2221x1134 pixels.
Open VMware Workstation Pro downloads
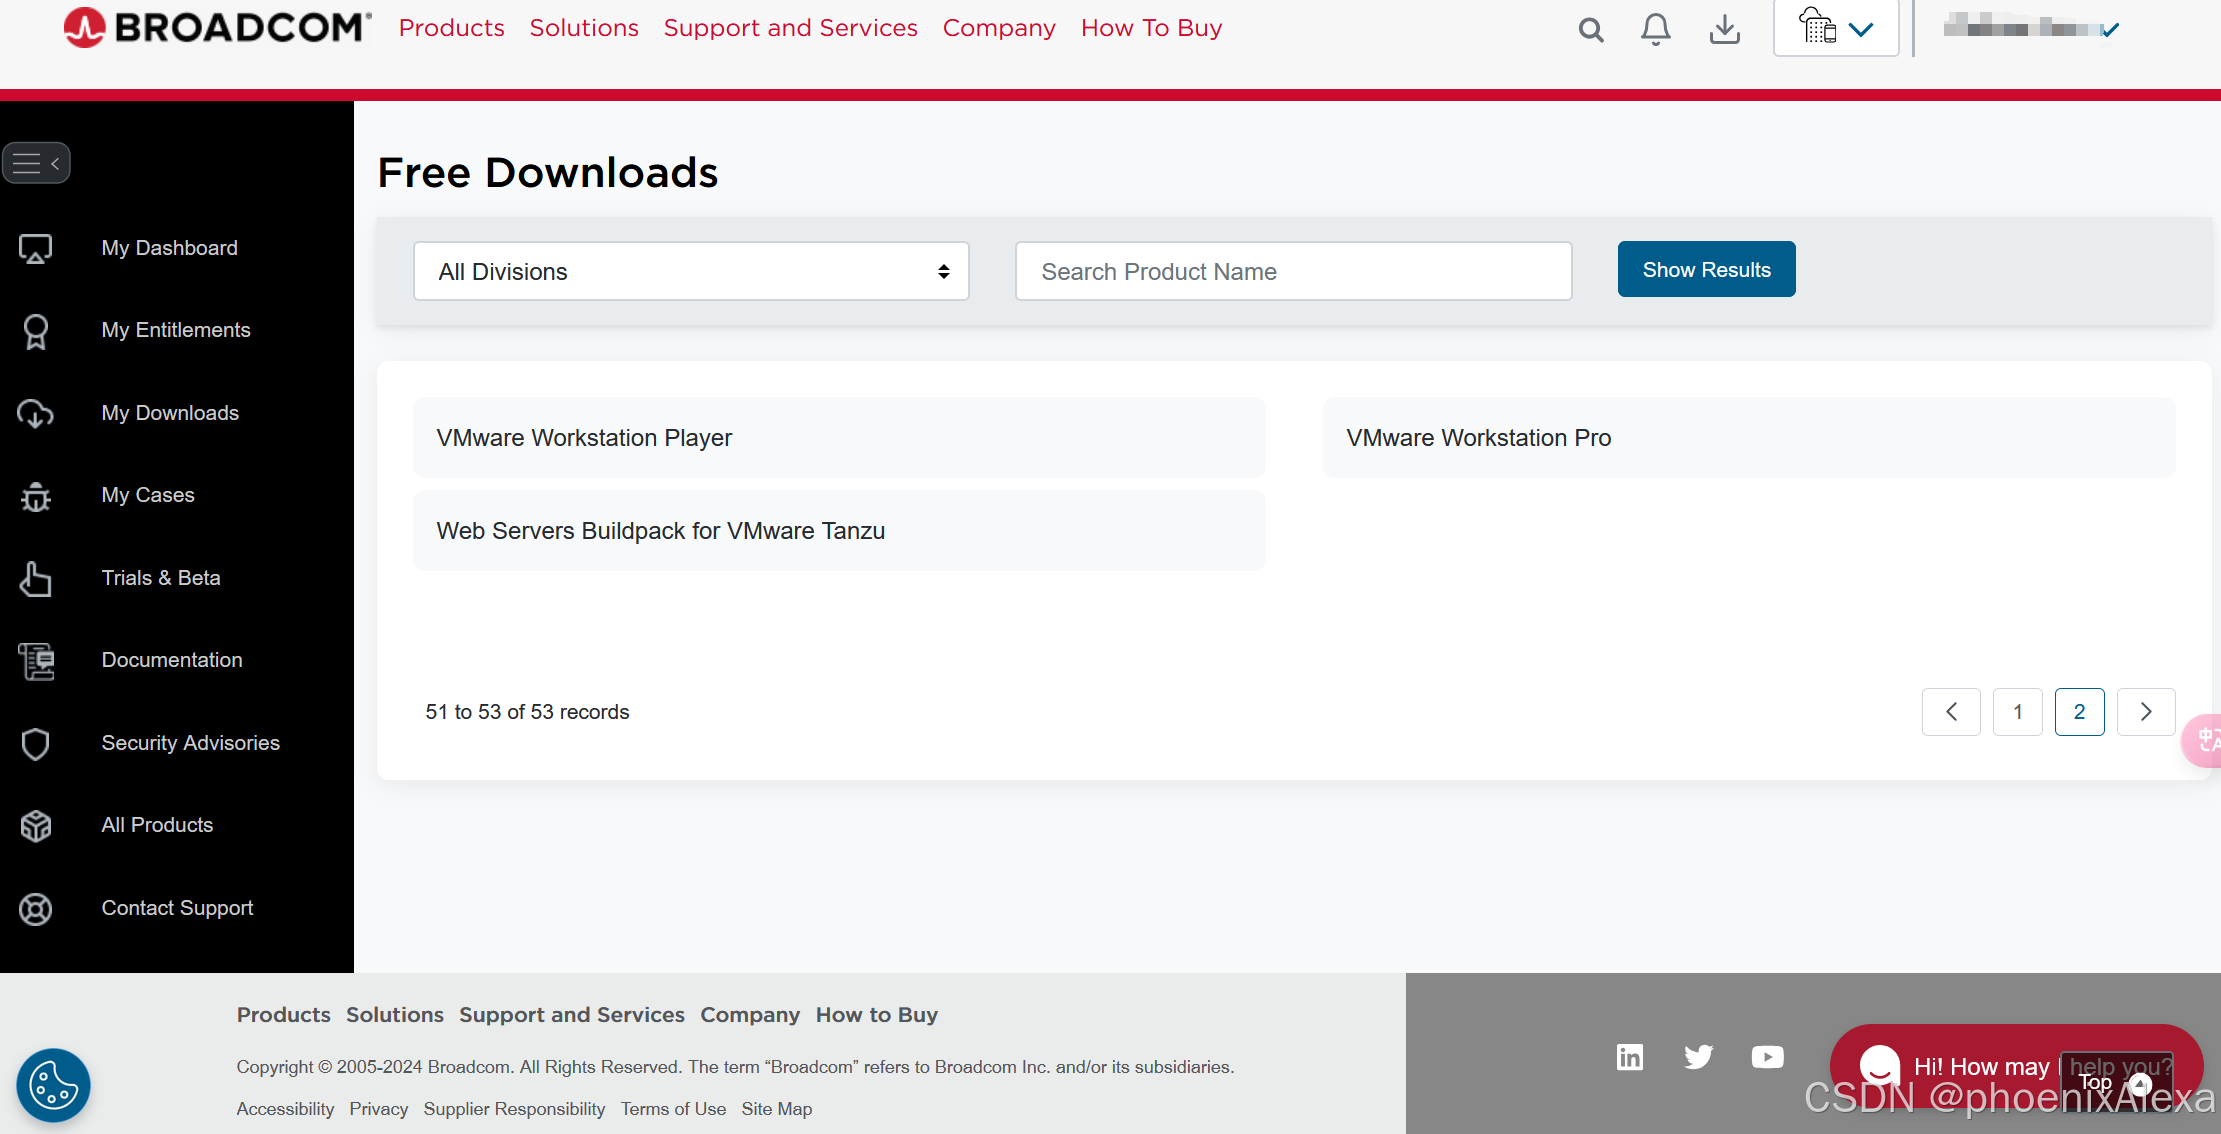(1749, 438)
